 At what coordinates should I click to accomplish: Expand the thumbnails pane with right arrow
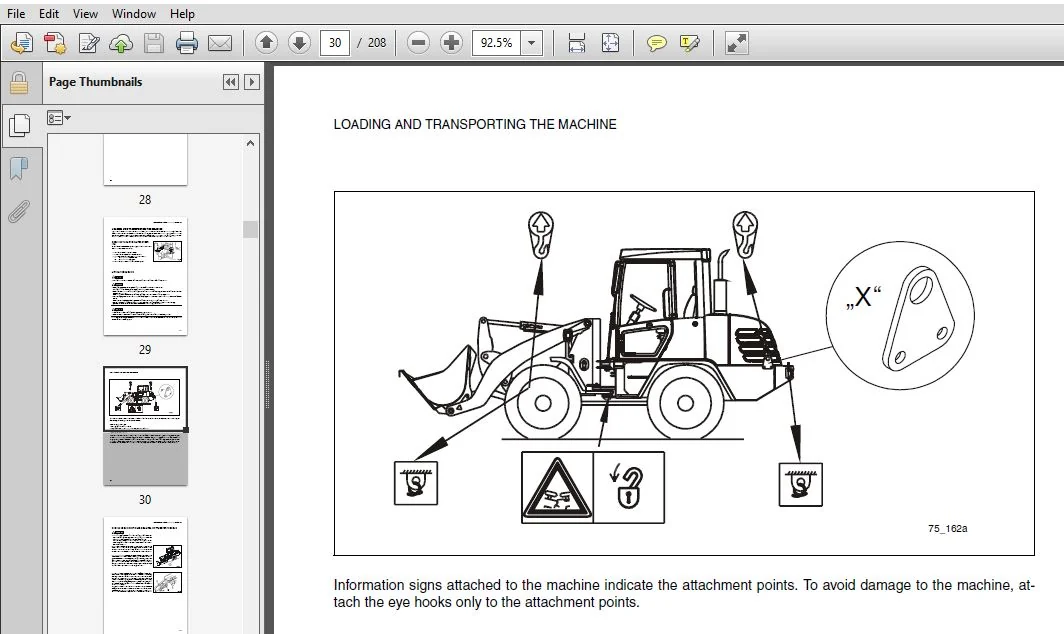252,82
